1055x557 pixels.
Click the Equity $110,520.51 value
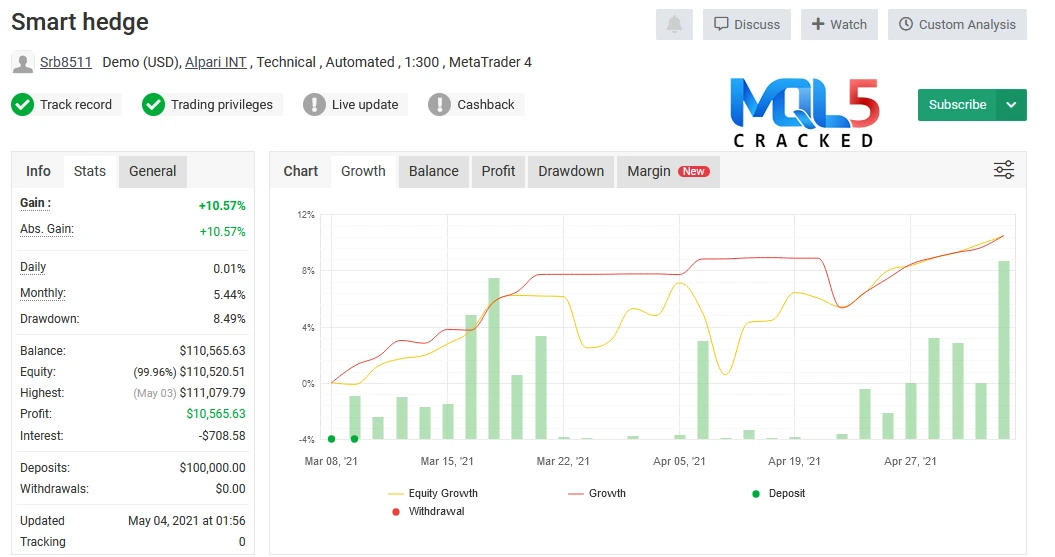click(x=213, y=371)
